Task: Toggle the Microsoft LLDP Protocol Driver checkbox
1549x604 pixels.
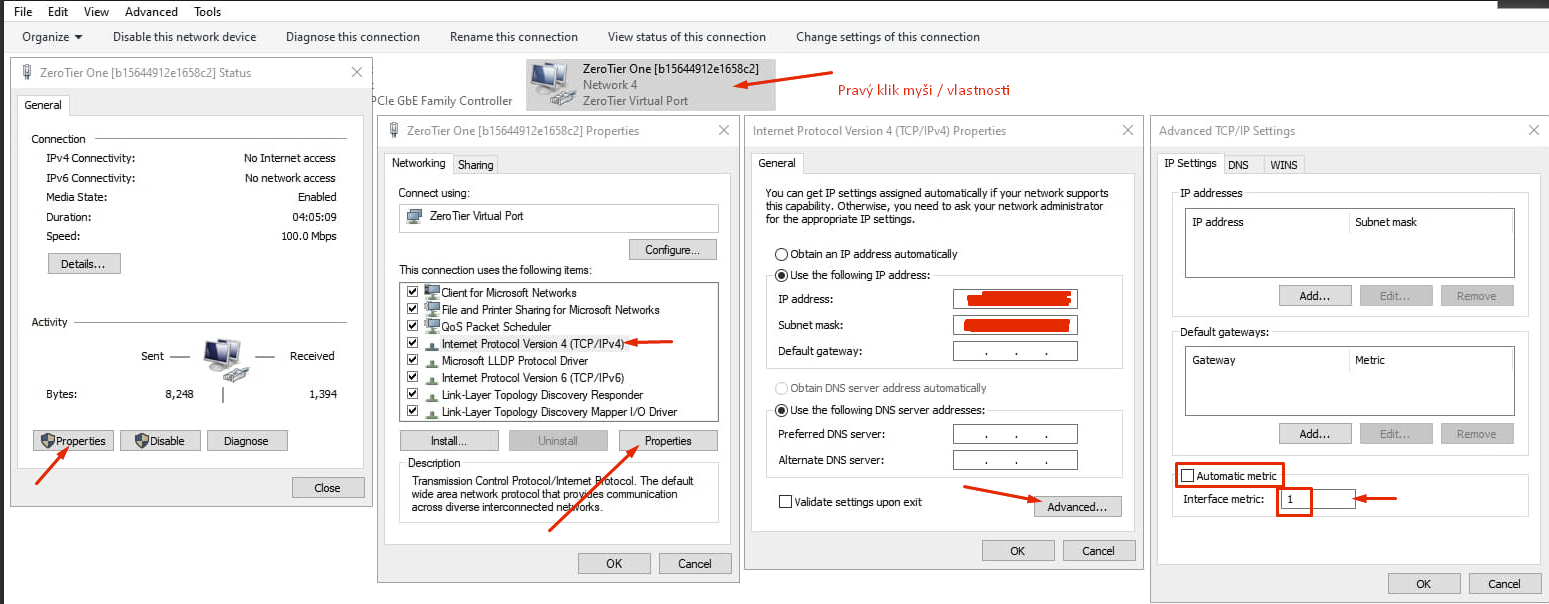Action: (412, 360)
